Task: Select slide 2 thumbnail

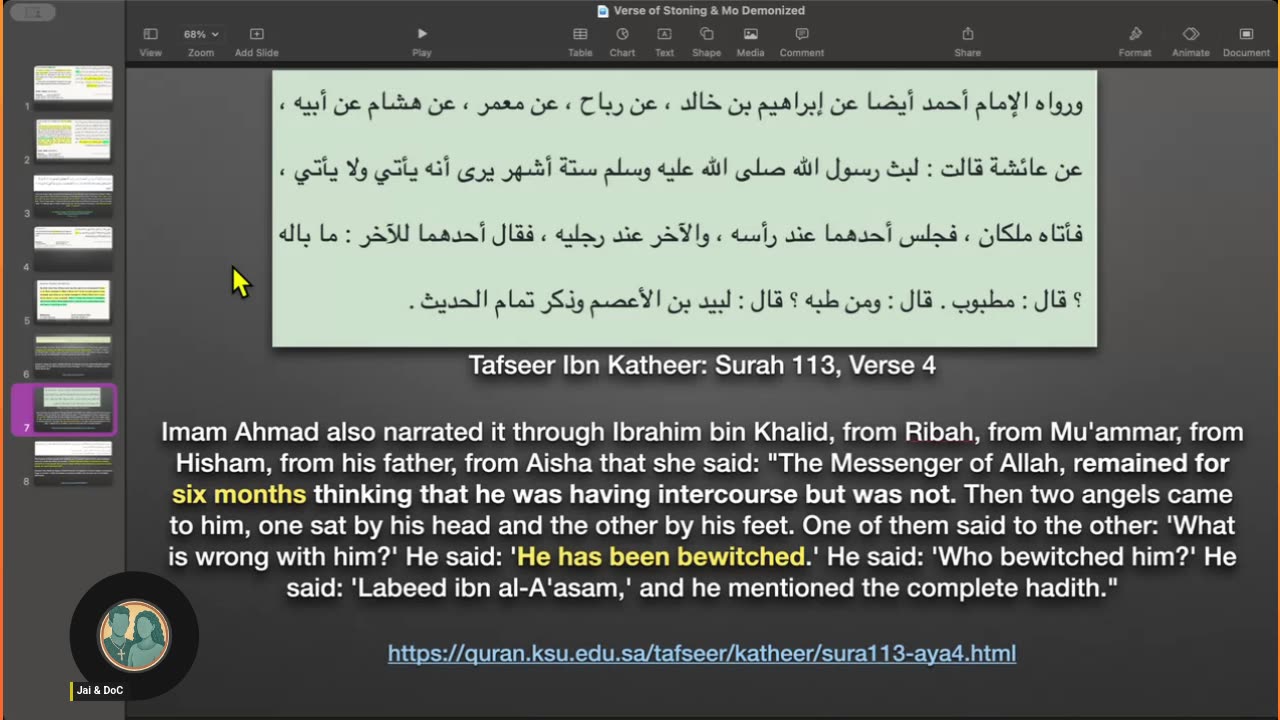Action: coord(73,140)
